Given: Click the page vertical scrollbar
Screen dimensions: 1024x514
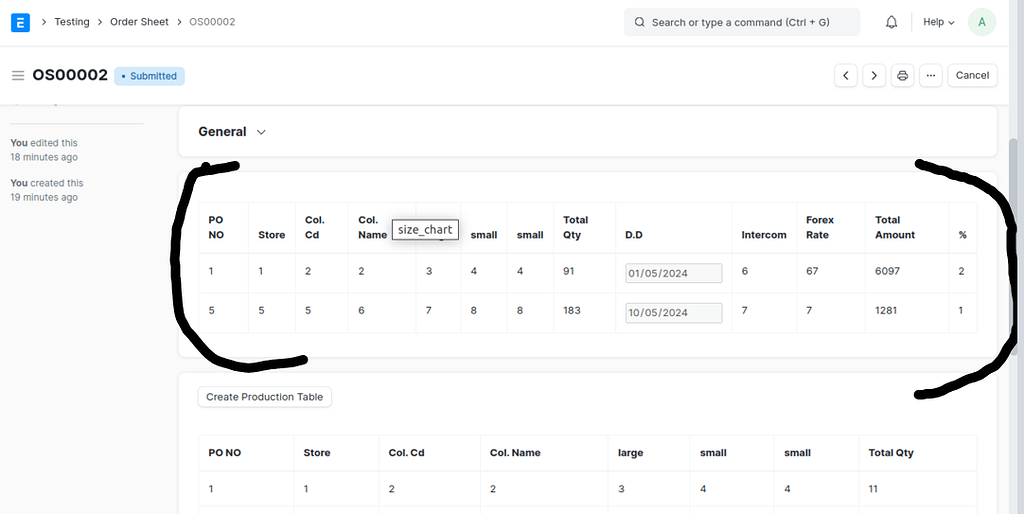Looking at the screenshot, I should click(1014, 247).
